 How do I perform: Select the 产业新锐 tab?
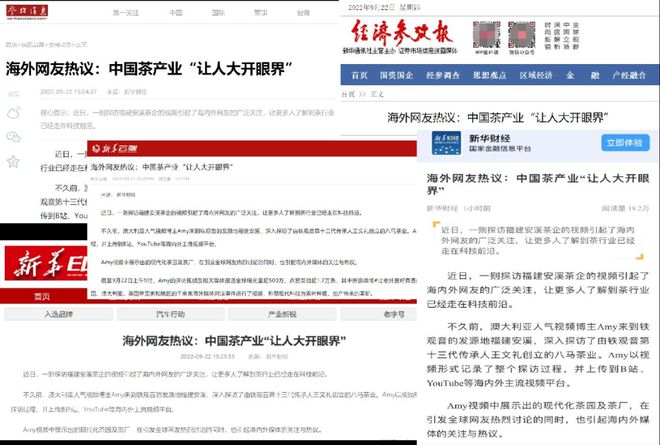pyautogui.click(x=282, y=314)
